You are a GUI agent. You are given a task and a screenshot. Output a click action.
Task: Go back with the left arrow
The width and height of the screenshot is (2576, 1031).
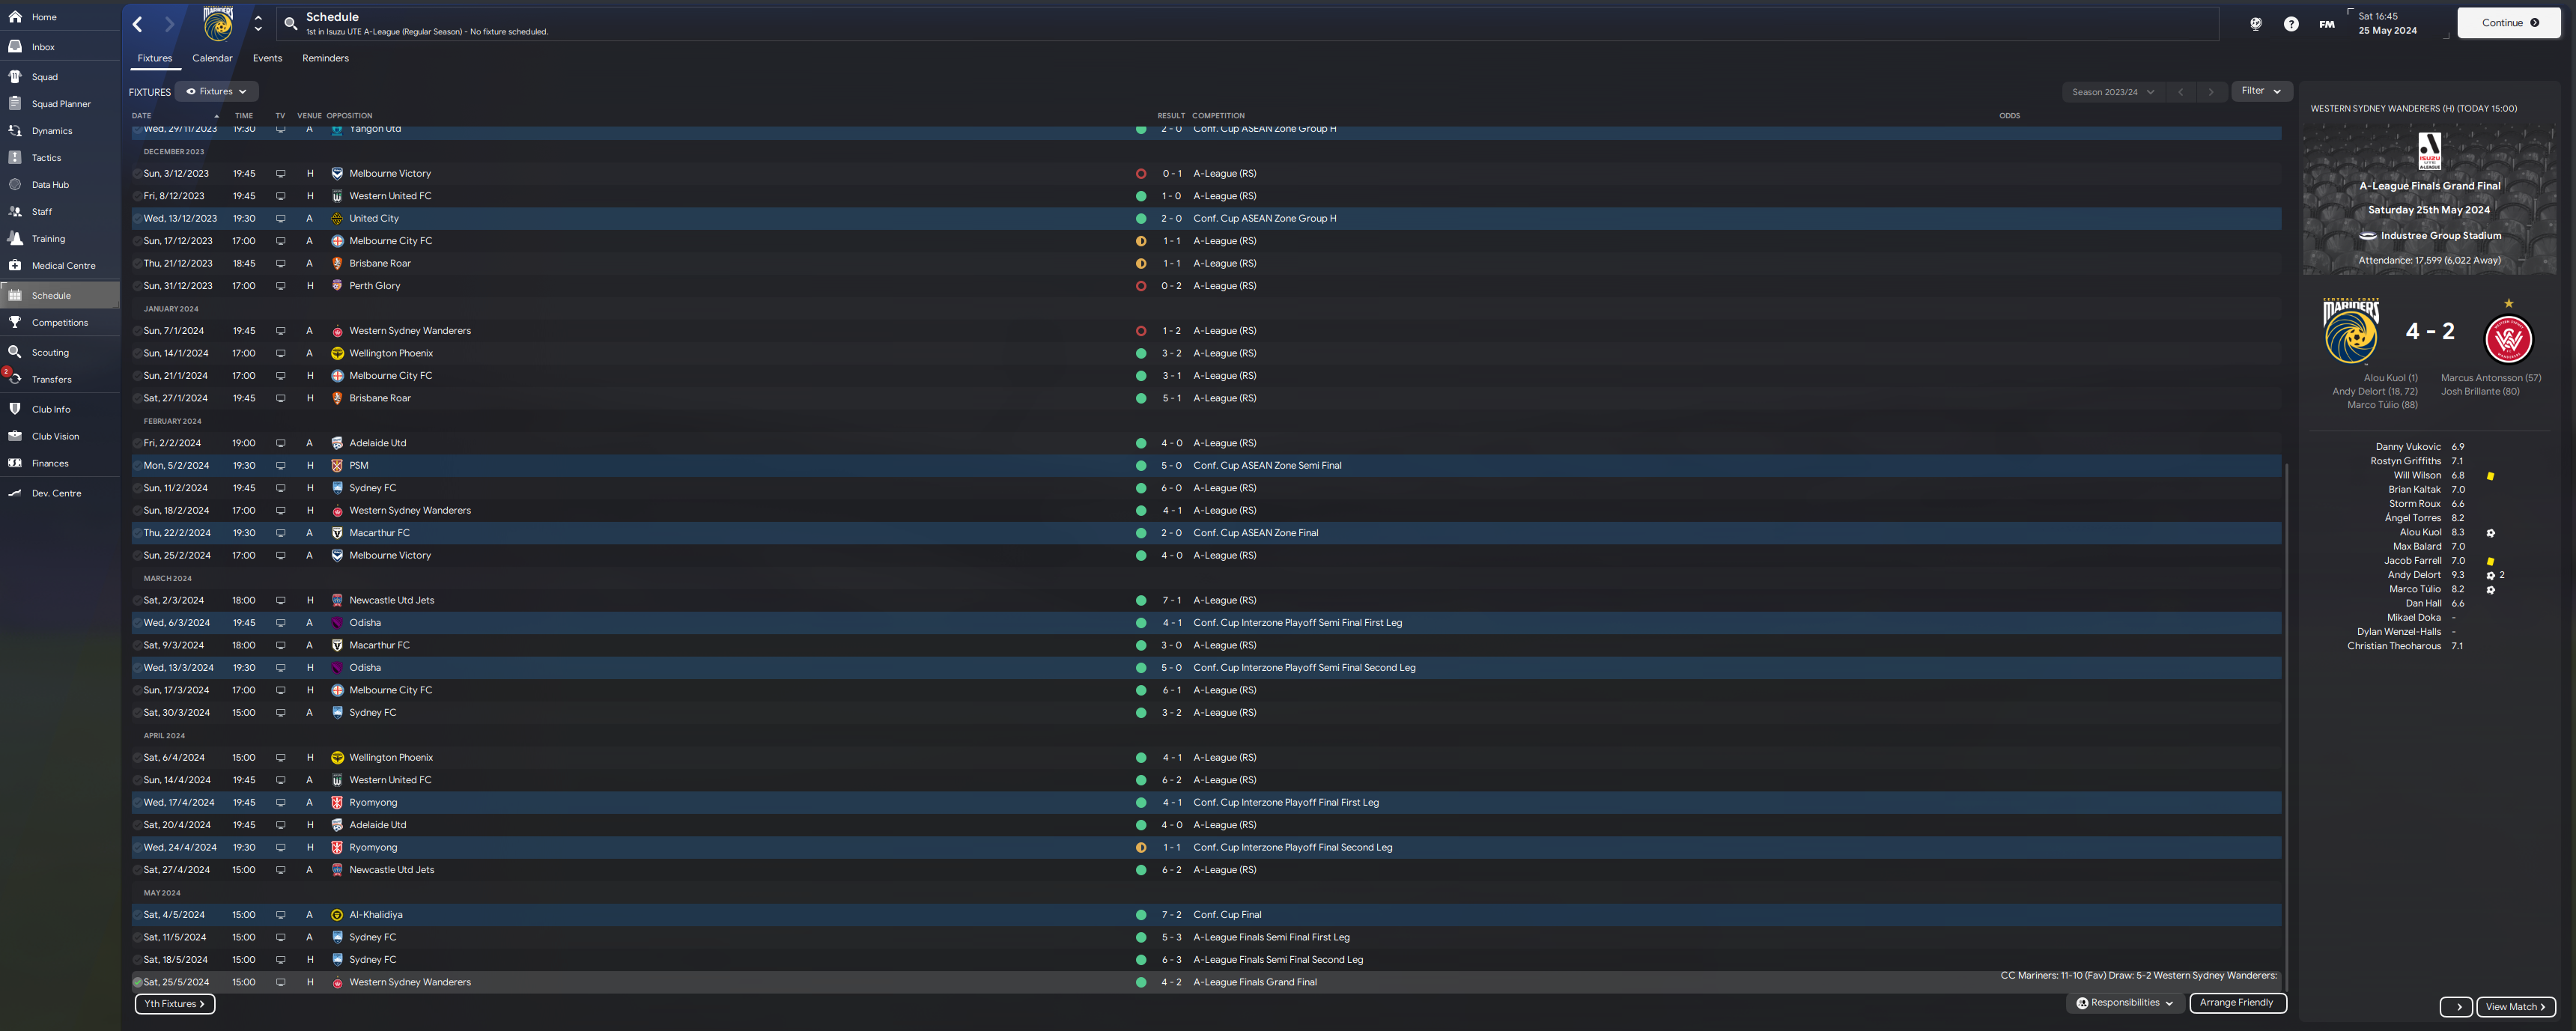click(x=138, y=24)
